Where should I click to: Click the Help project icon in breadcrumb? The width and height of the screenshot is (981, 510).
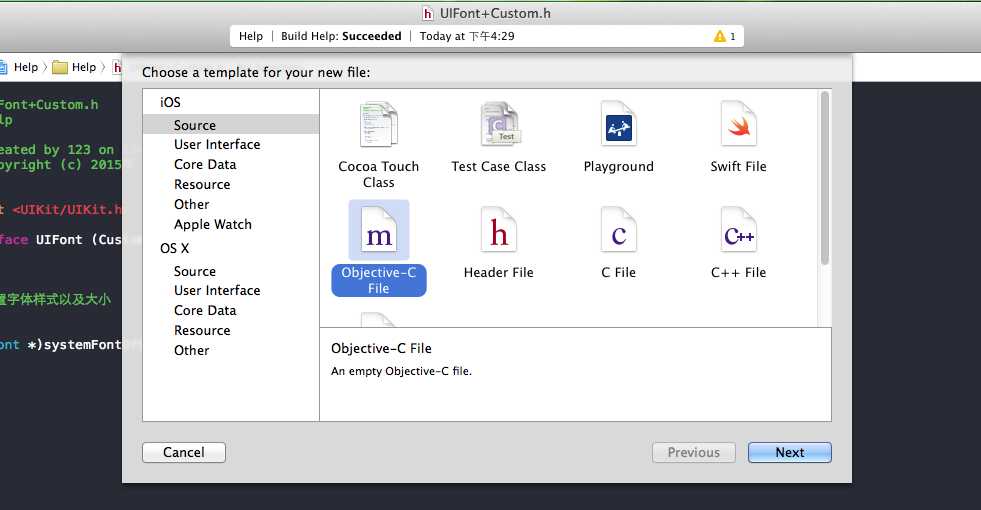pos(3,67)
